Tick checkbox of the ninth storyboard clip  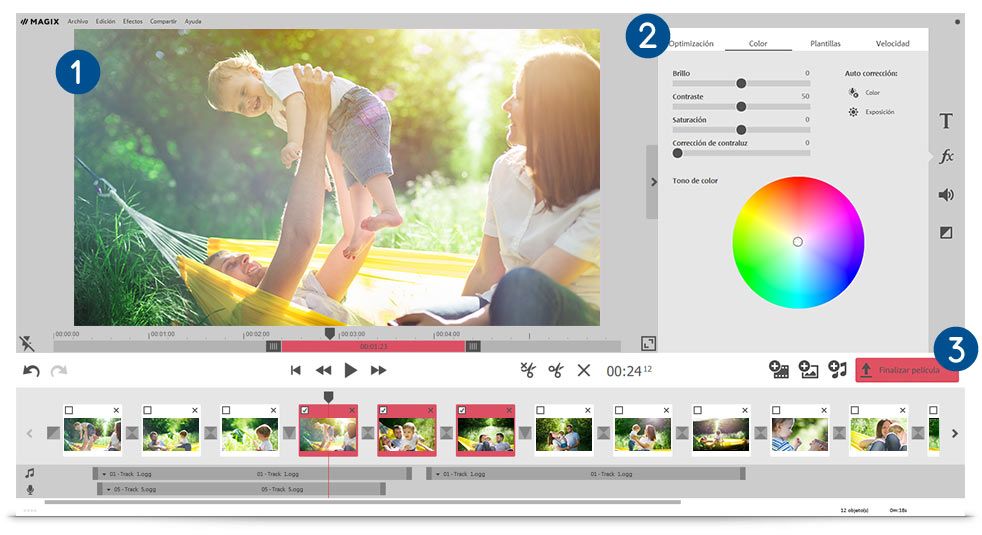698,410
